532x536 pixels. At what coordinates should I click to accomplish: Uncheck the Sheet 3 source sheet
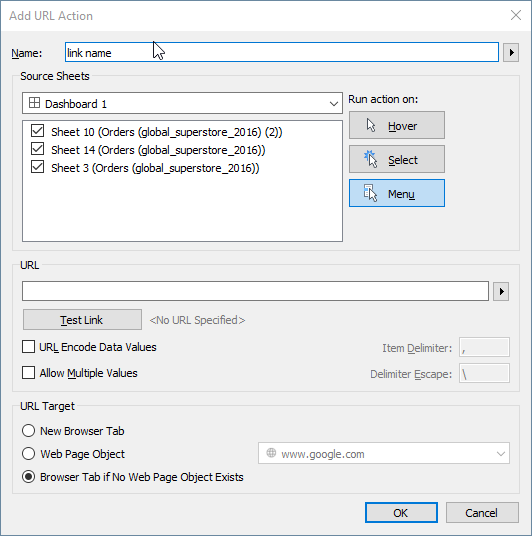[x=37, y=167]
